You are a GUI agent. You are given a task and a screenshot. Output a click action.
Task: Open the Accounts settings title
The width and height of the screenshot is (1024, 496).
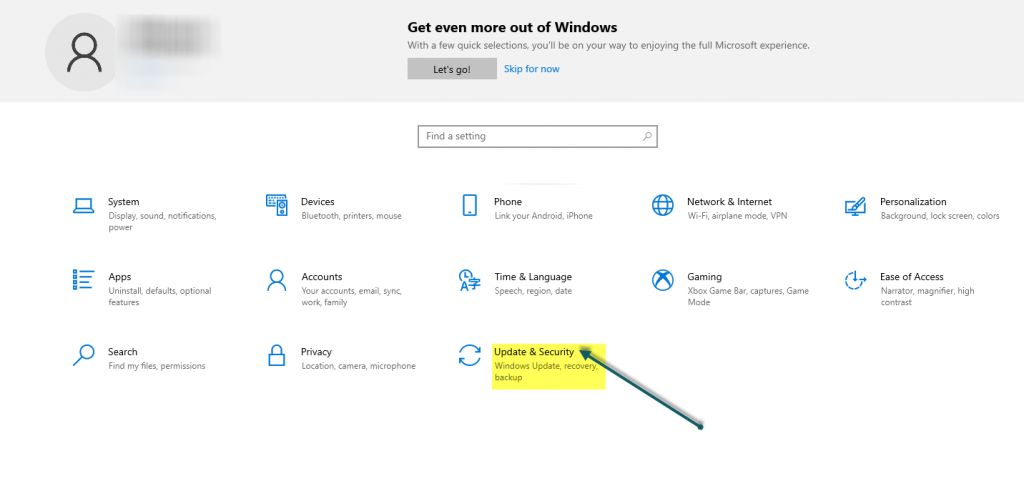point(321,277)
